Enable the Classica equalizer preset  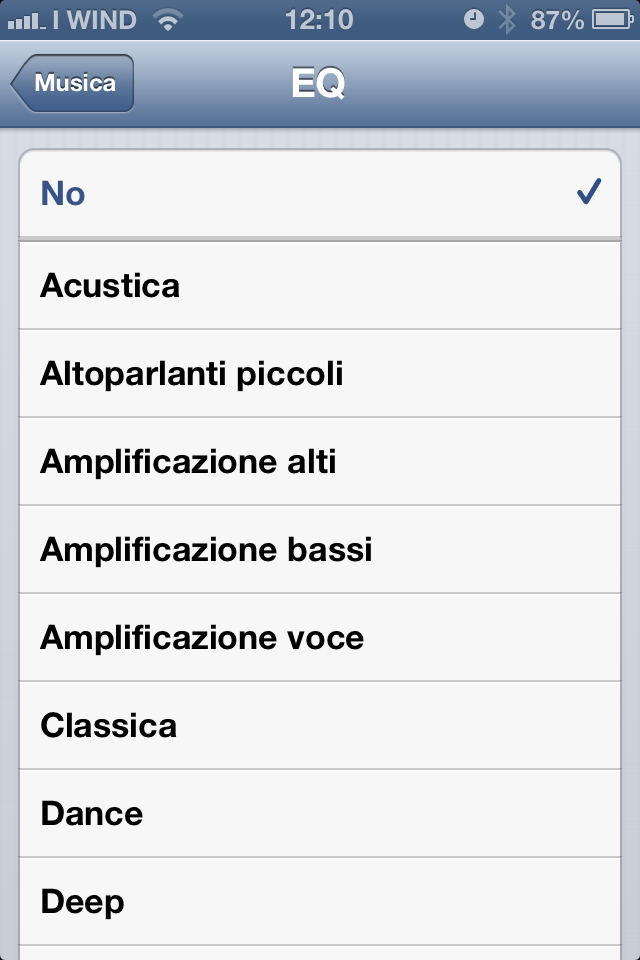320,726
